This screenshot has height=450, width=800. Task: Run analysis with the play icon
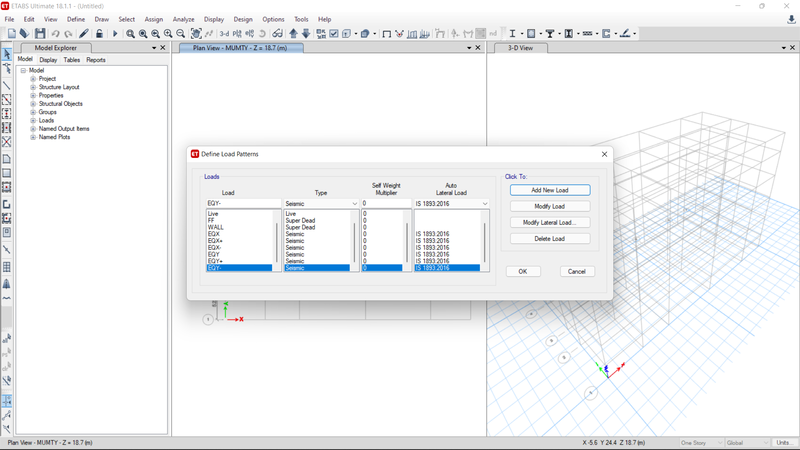point(115,34)
